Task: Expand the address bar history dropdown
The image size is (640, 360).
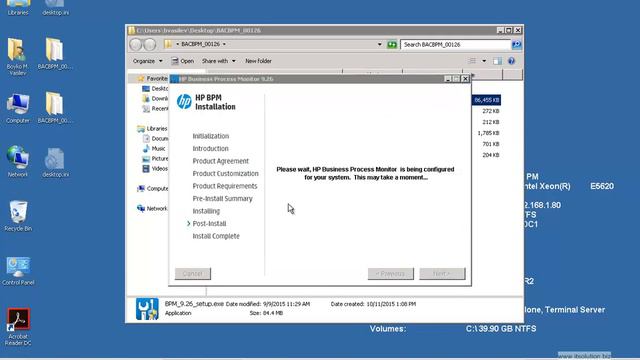Action: (380, 44)
